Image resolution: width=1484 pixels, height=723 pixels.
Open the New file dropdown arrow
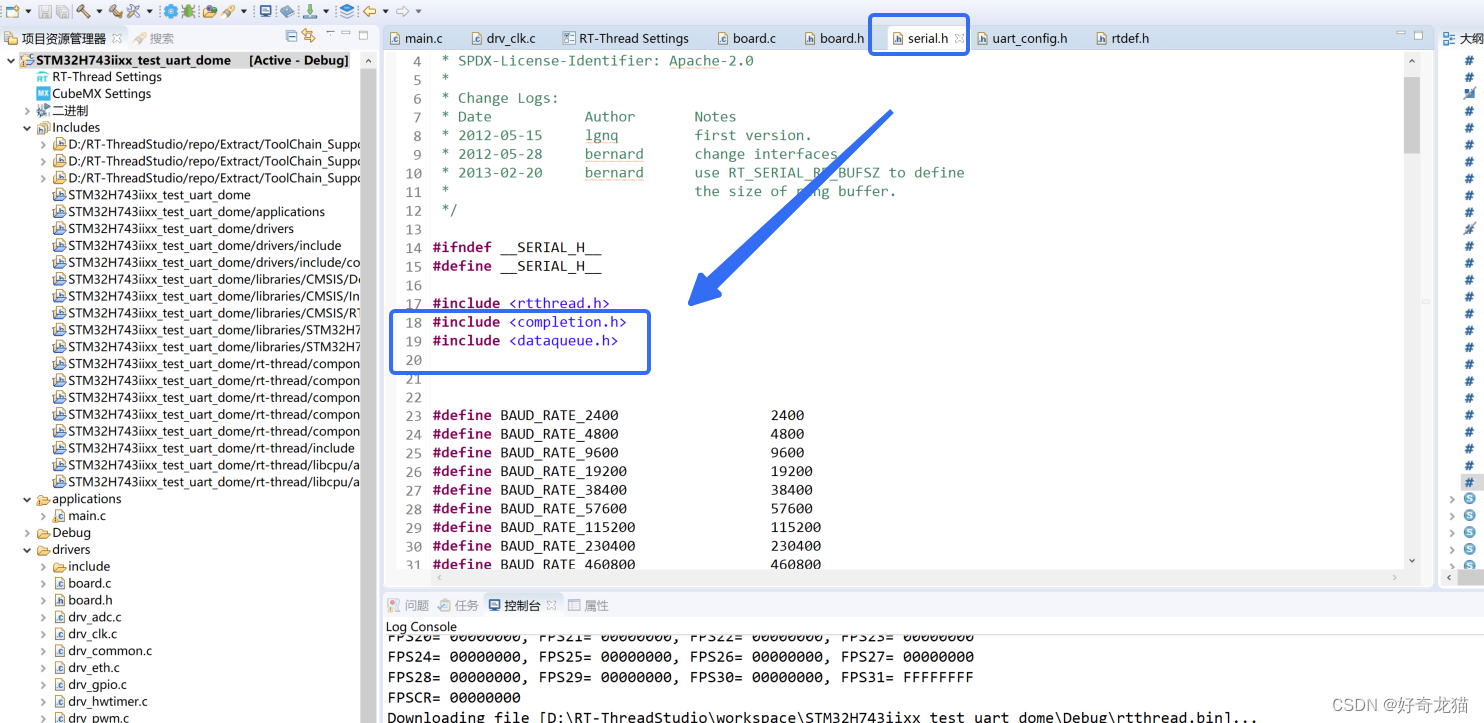tap(28, 11)
